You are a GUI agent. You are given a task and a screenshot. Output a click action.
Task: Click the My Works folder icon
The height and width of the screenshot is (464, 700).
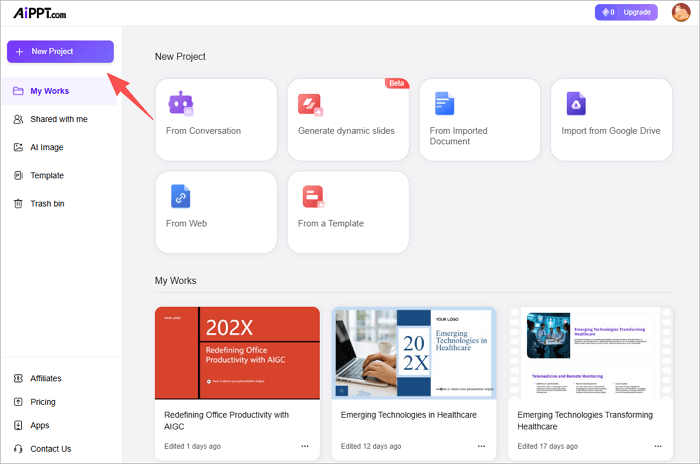[18, 91]
